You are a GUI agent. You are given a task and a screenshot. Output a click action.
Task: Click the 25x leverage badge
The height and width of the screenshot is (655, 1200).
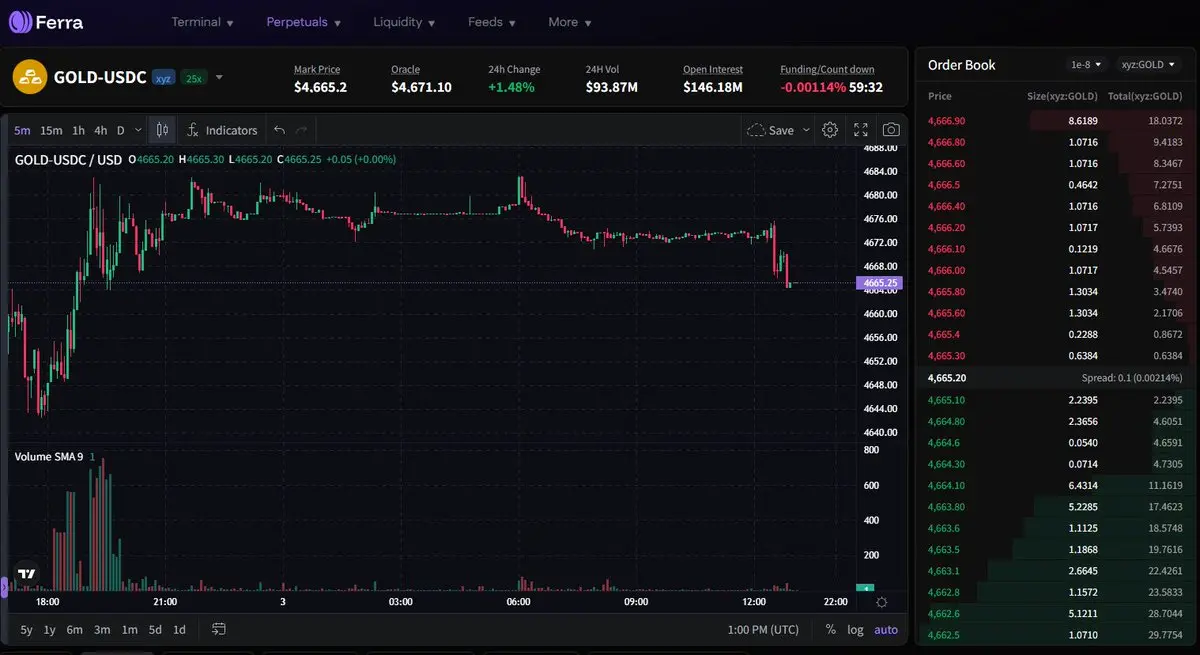193,78
